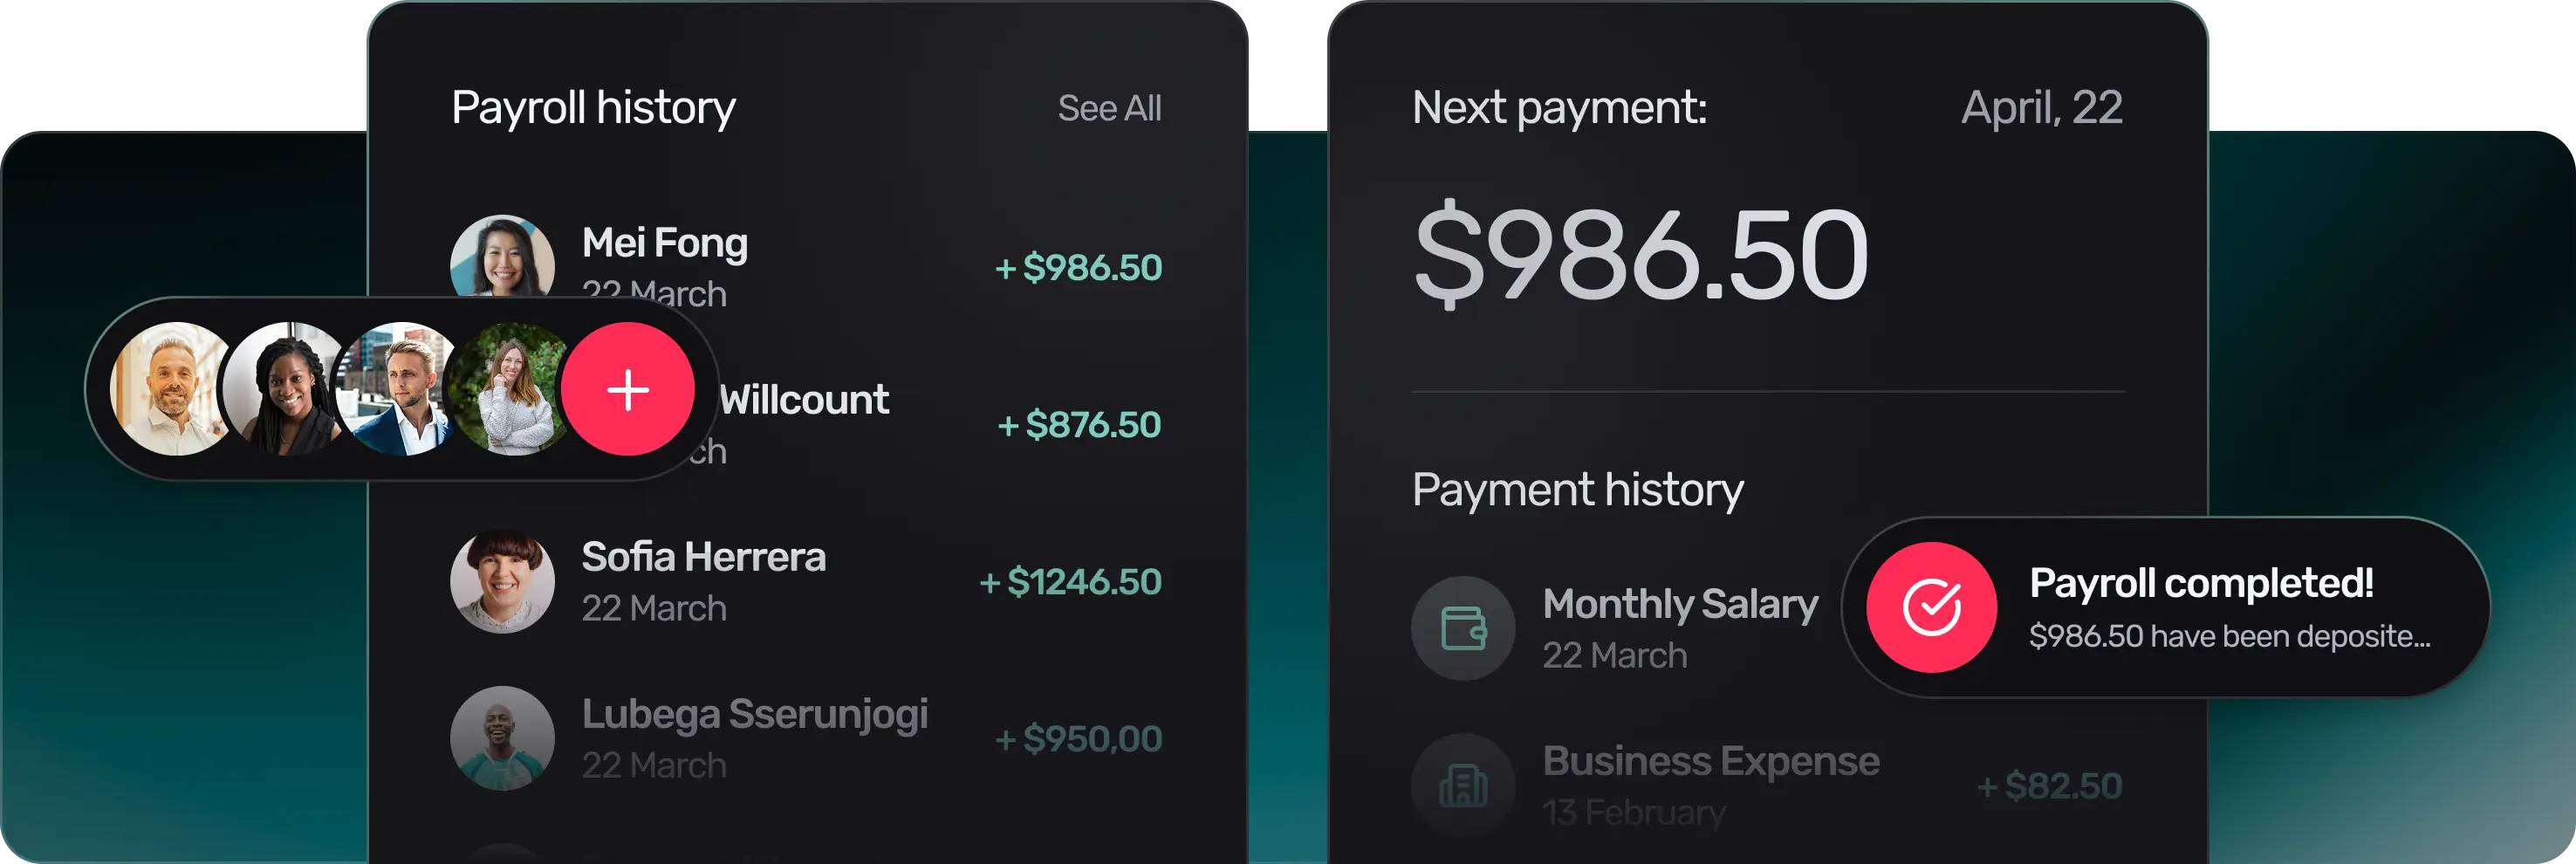Image resolution: width=2576 pixels, height=864 pixels.
Task: Click the April, 22 next payment date
Action: click(x=2041, y=108)
